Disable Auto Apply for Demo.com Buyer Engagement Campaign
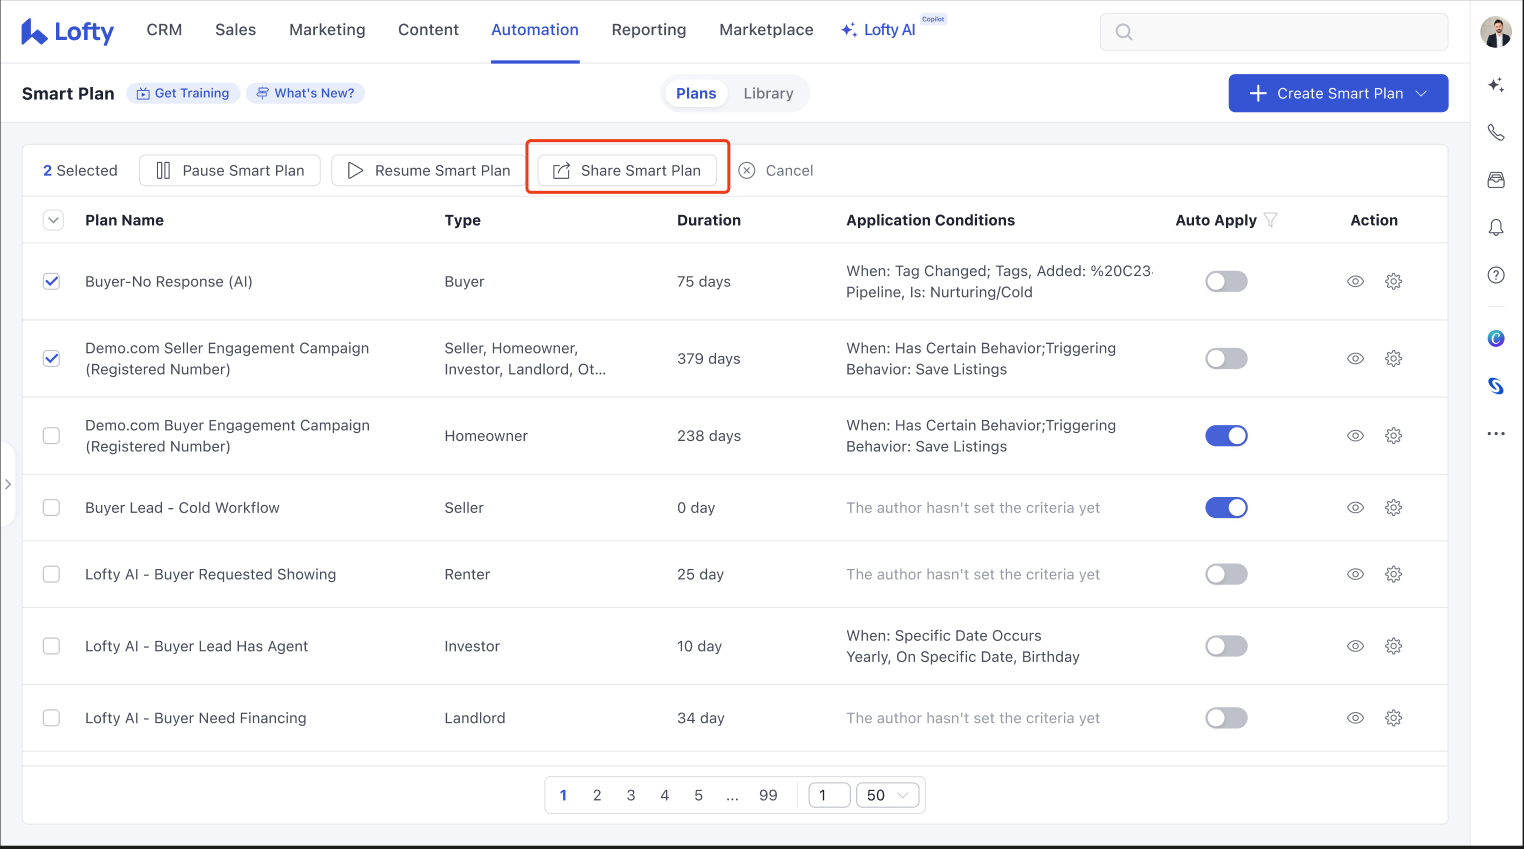The image size is (1524, 849). [x=1226, y=436]
